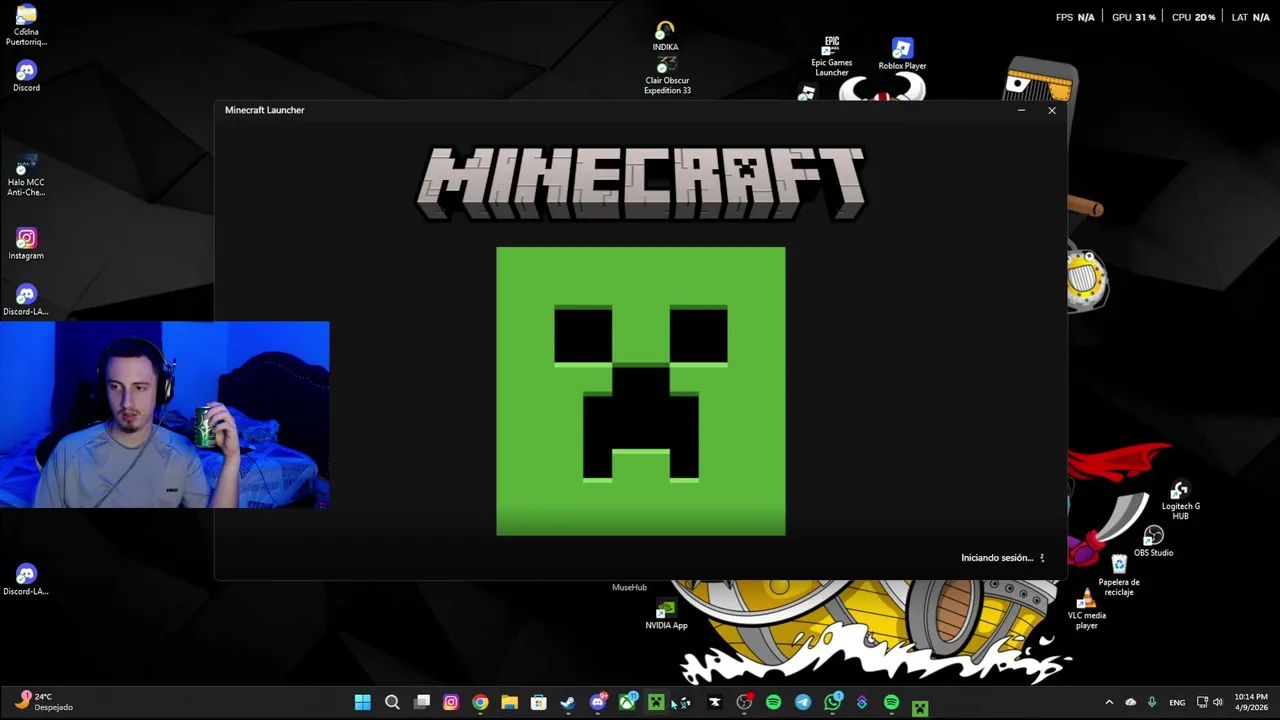Open WhatsApp from the taskbar
This screenshot has width=1280, height=720.
(x=832, y=703)
